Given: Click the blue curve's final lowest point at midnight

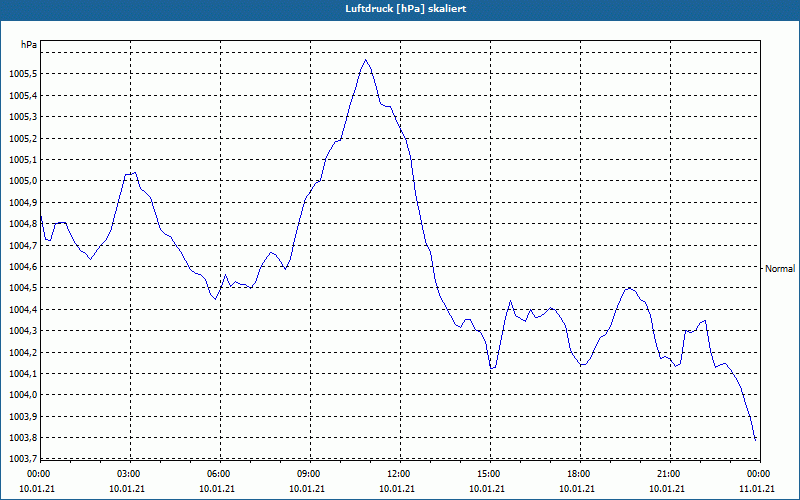Looking at the screenshot, I should click(755, 439).
